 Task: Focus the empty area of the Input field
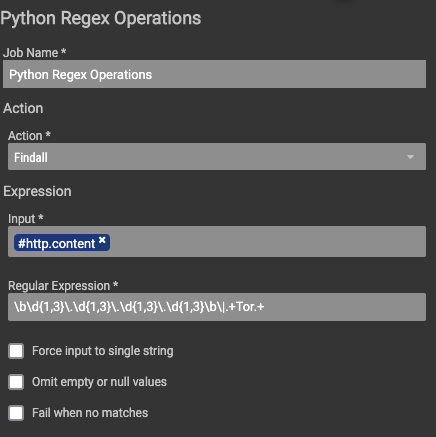pos(267,242)
